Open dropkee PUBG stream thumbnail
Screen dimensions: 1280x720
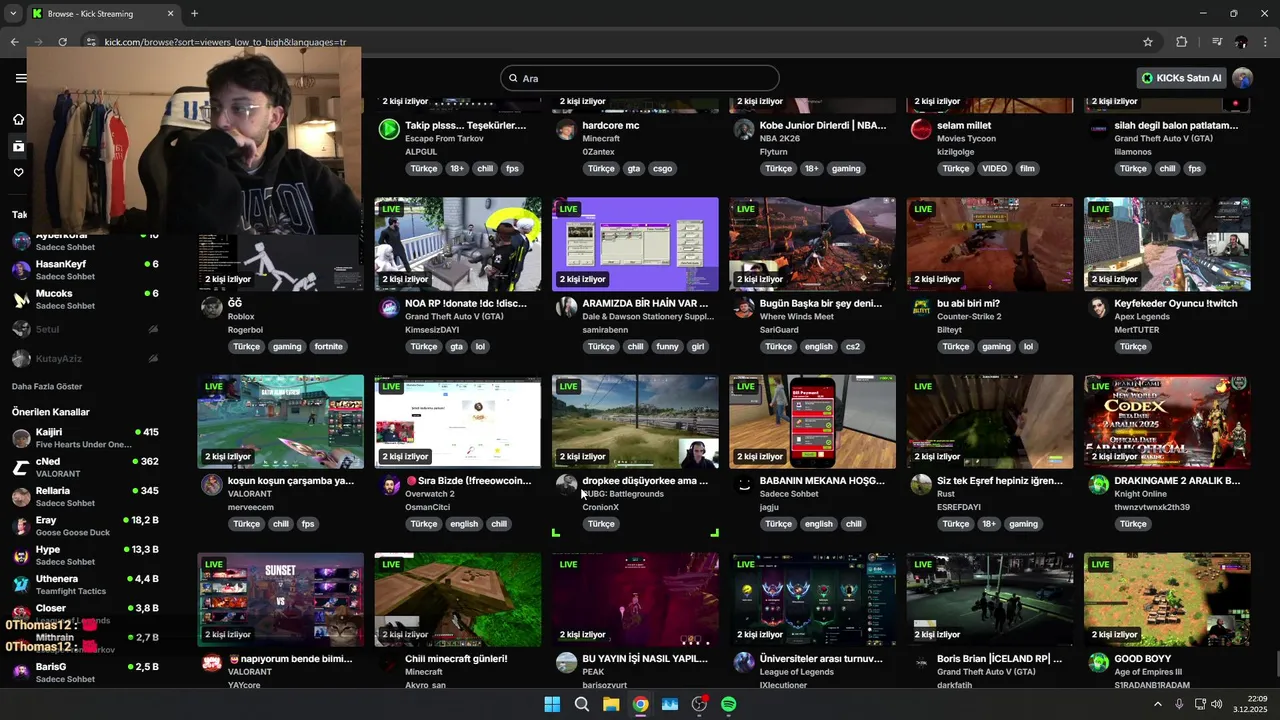pos(635,421)
